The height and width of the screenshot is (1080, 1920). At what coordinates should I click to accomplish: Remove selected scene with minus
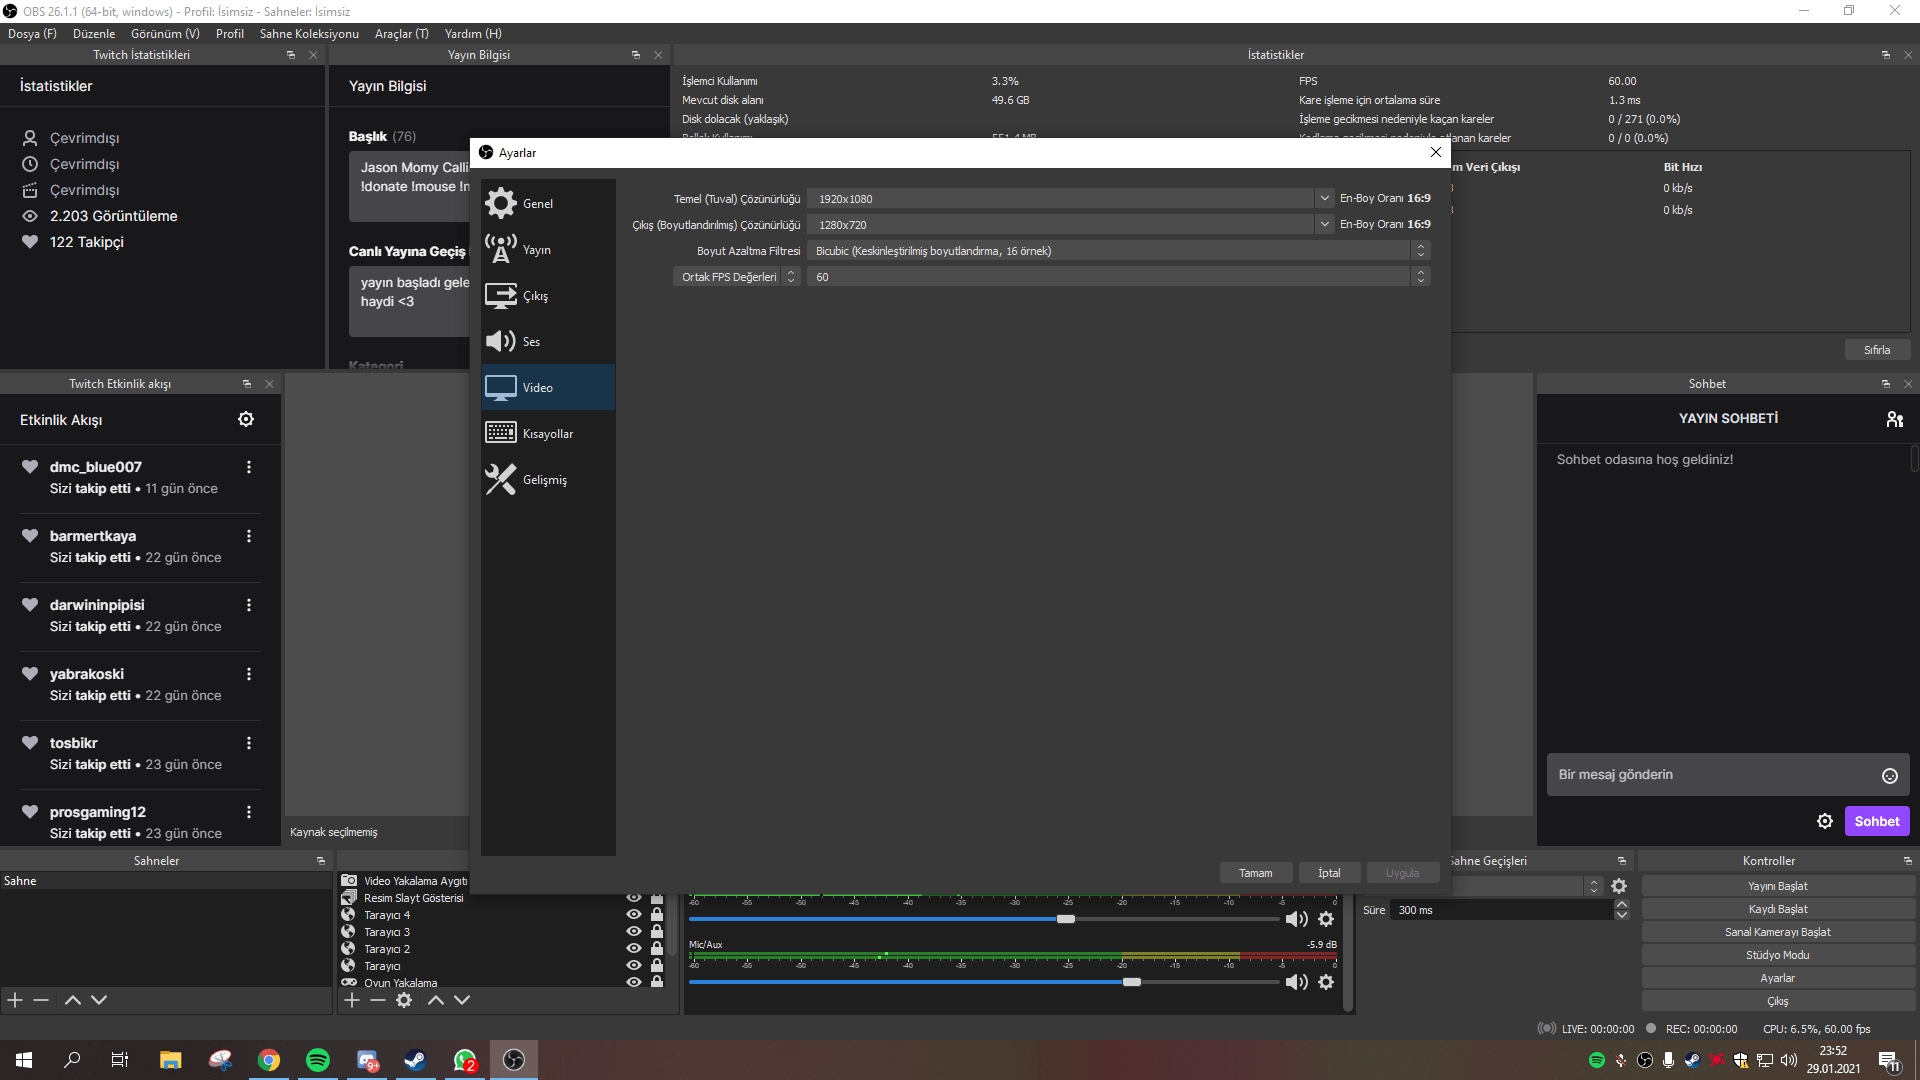click(x=41, y=1000)
